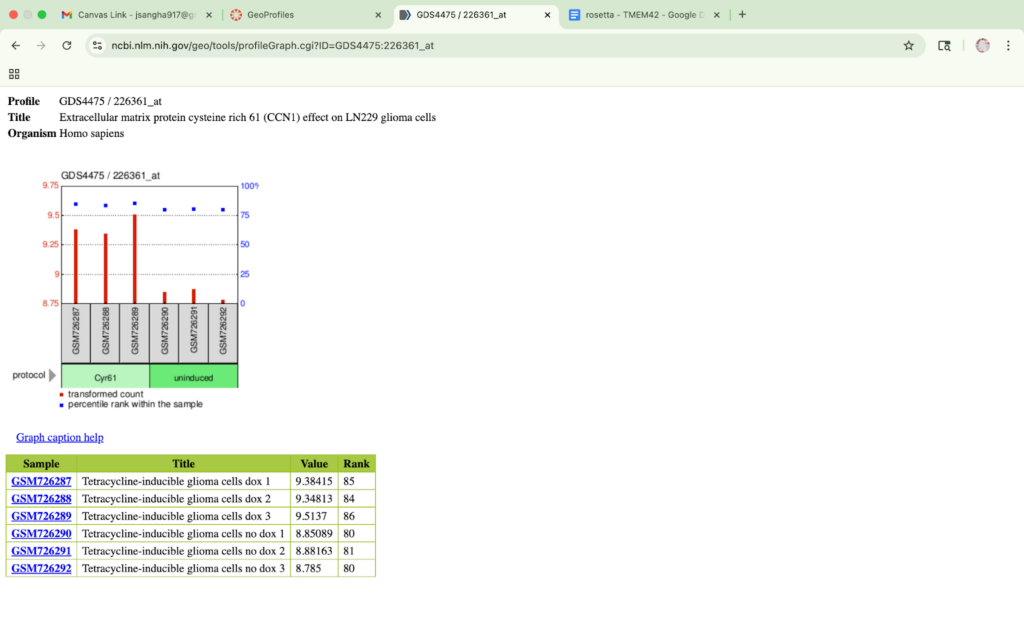Click the Cyr61 protocol color block
The width and height of the screenshot is (1024, 640).
point(105,376)
